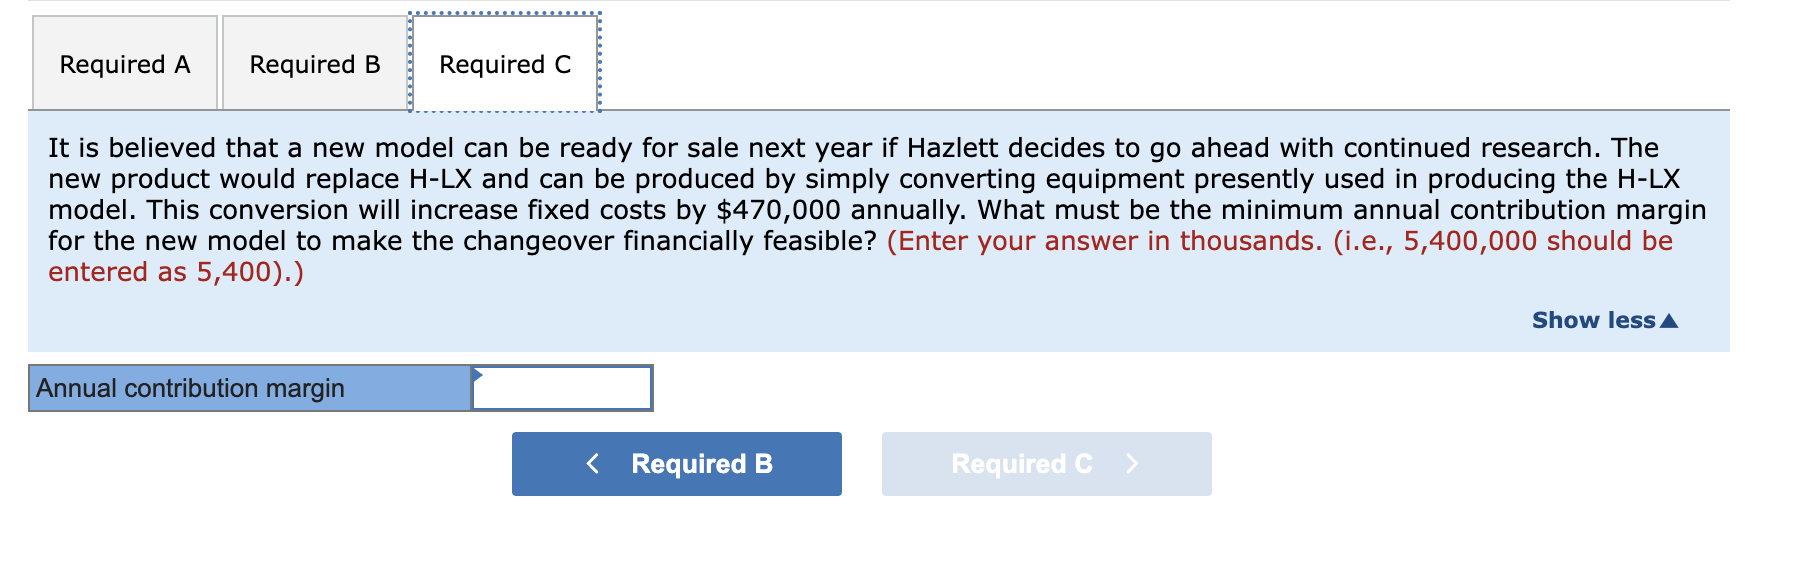Go back with the blue Required B button

coord(677,464)
